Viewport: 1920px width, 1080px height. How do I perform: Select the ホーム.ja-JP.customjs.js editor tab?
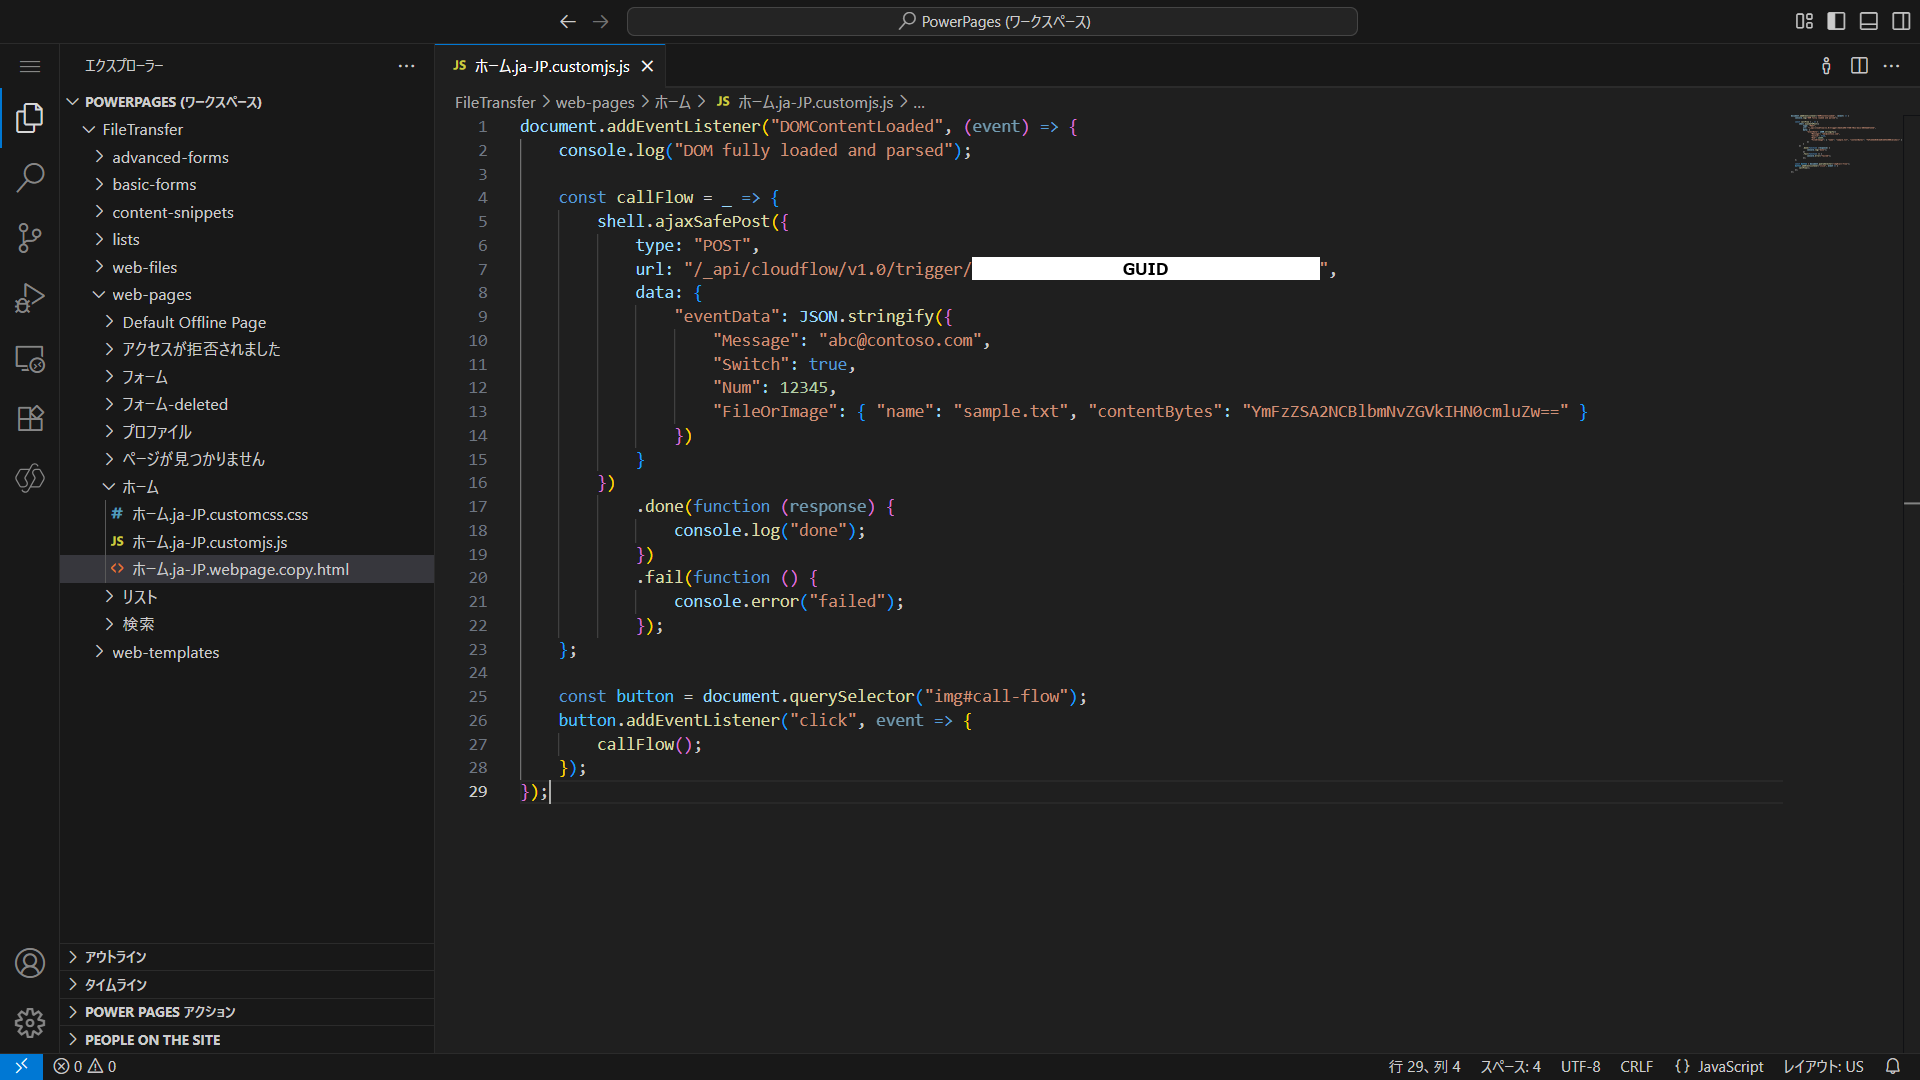(x=551, y=66)
